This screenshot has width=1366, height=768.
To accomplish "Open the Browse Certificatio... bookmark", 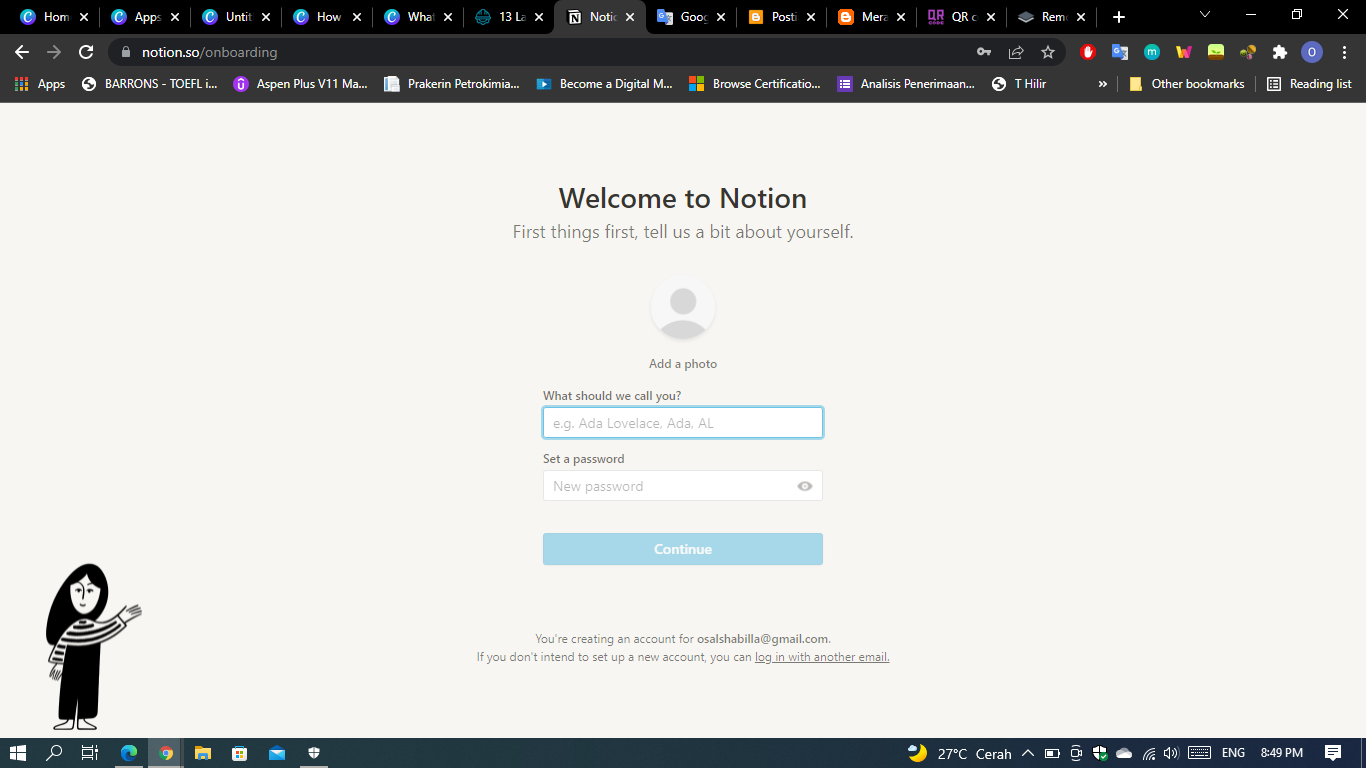I will click(x=755, y=84).
